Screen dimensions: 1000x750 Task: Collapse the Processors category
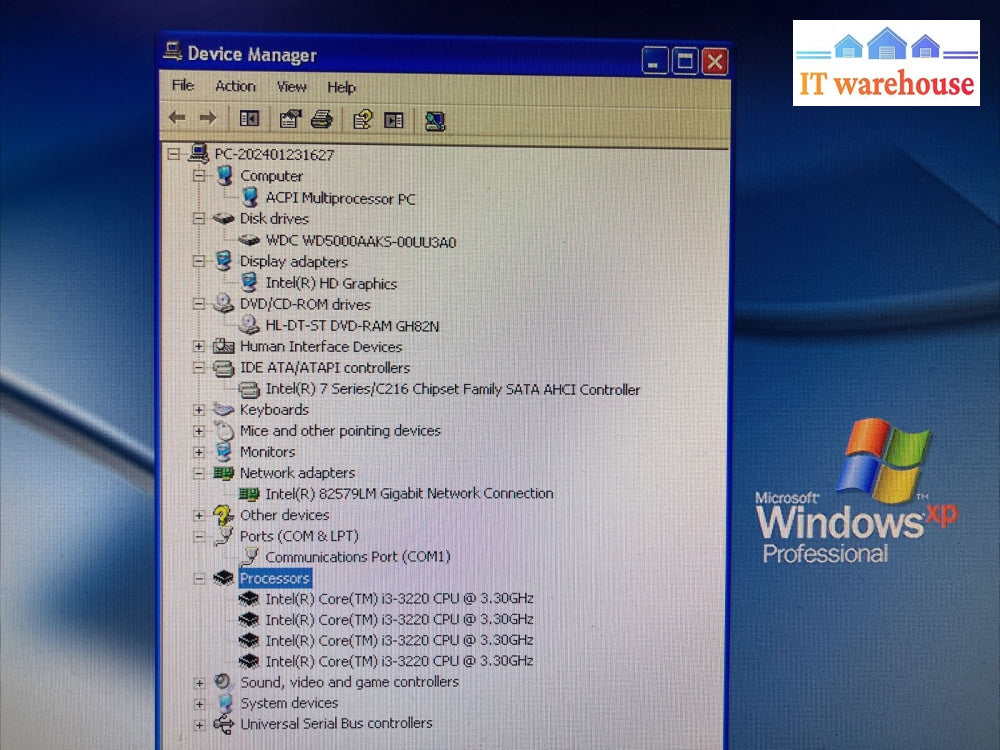coord(199,578)
